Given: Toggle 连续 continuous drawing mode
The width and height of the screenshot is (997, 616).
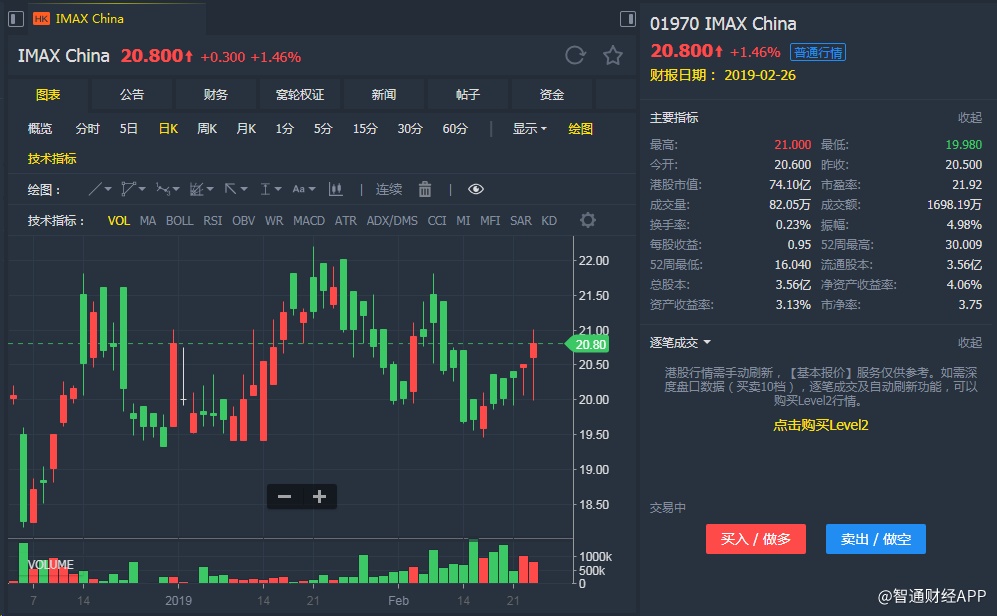Looking at the screenshot, I should 389,189.
